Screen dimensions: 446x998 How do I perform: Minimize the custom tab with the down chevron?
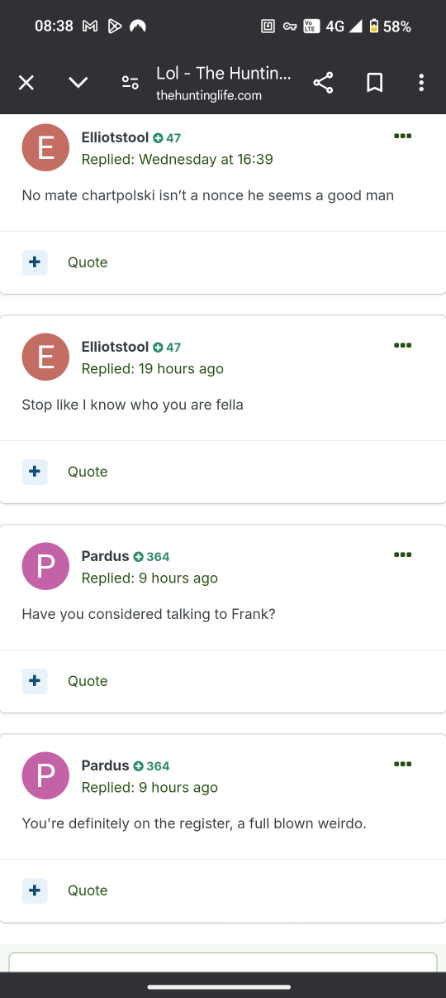[x=78, y=83]
